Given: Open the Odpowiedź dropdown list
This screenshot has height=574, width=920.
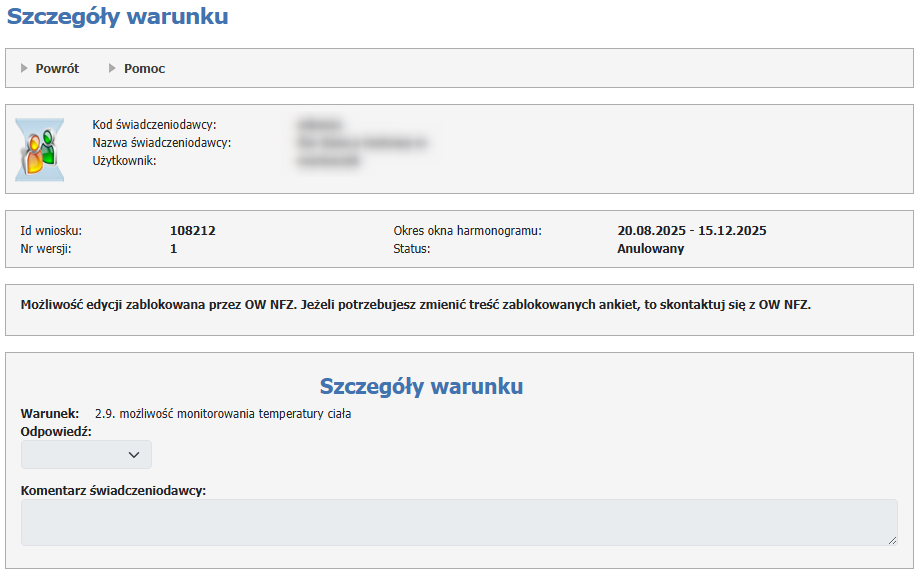Looking at the screenshot, I should (x=86, y=455).
